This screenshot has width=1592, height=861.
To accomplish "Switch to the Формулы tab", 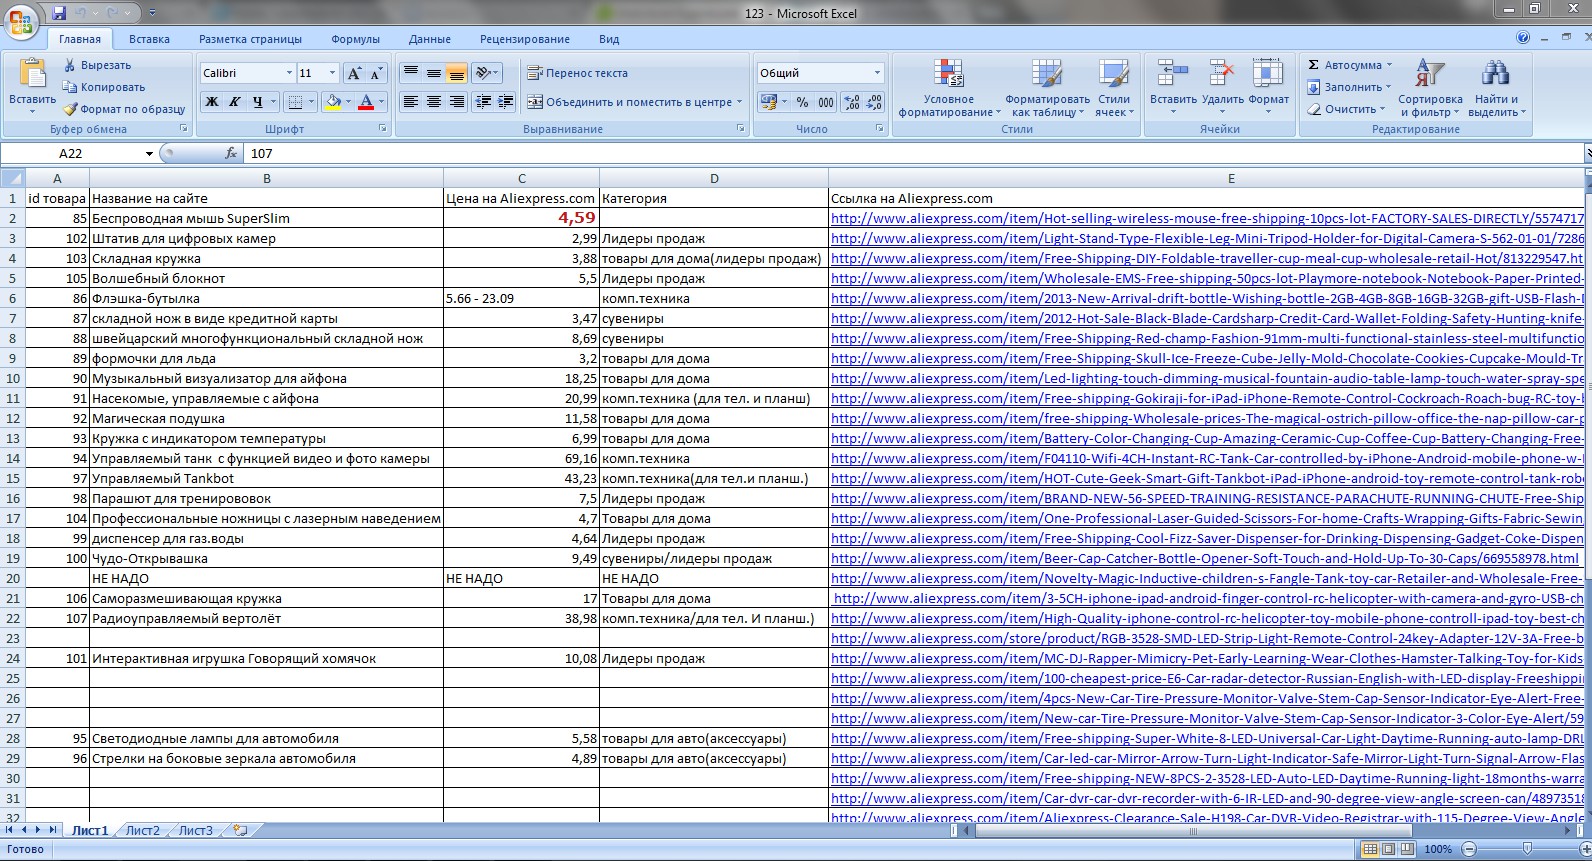I will click(355, 39).
